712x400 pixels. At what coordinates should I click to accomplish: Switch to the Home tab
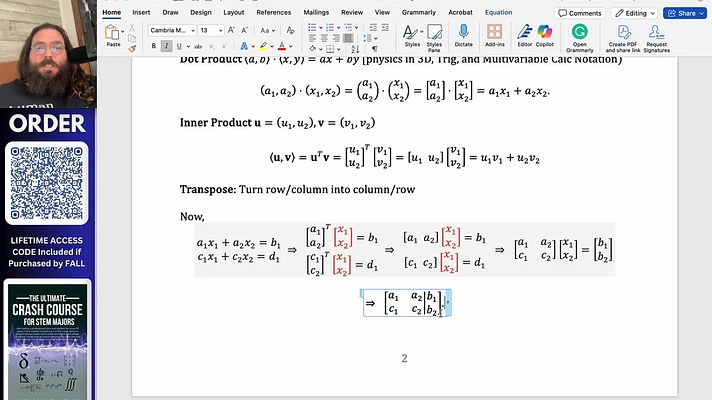(111, 12)
